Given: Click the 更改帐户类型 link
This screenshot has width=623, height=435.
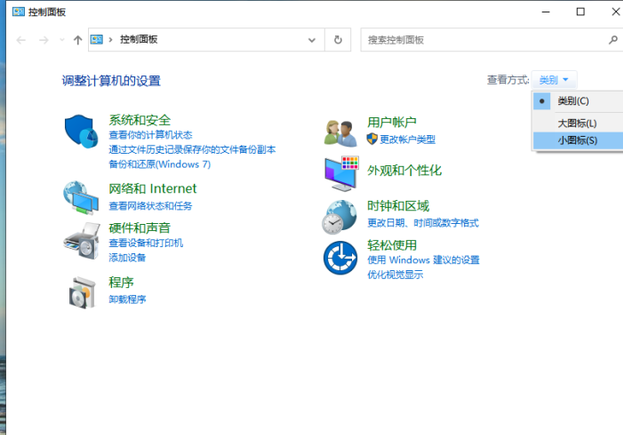Looking at the screenshot, I should (x=407, y=139).
